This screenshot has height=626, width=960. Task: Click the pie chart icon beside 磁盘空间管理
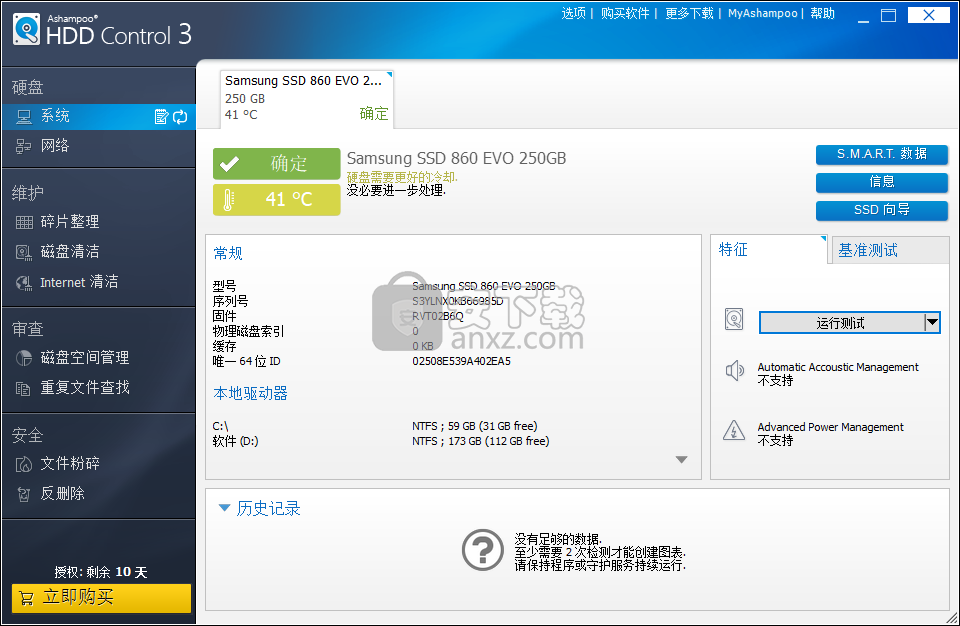24,358
